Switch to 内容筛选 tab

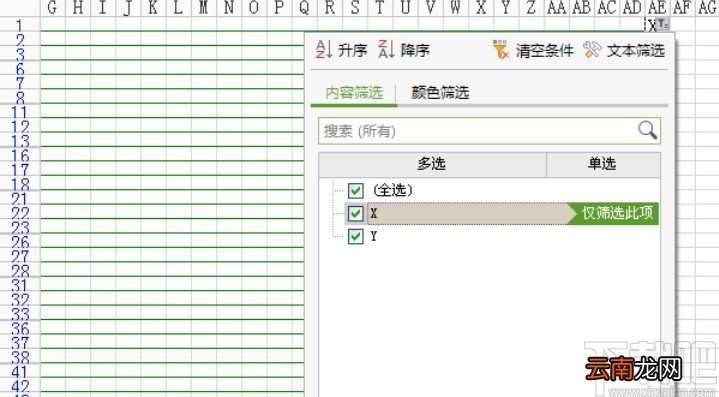354,93
